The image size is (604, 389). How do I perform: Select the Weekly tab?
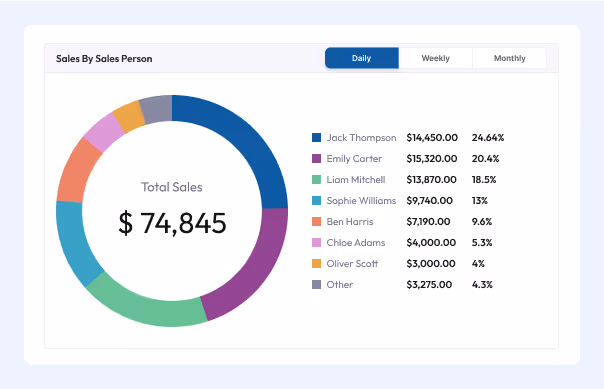[435, 58]
